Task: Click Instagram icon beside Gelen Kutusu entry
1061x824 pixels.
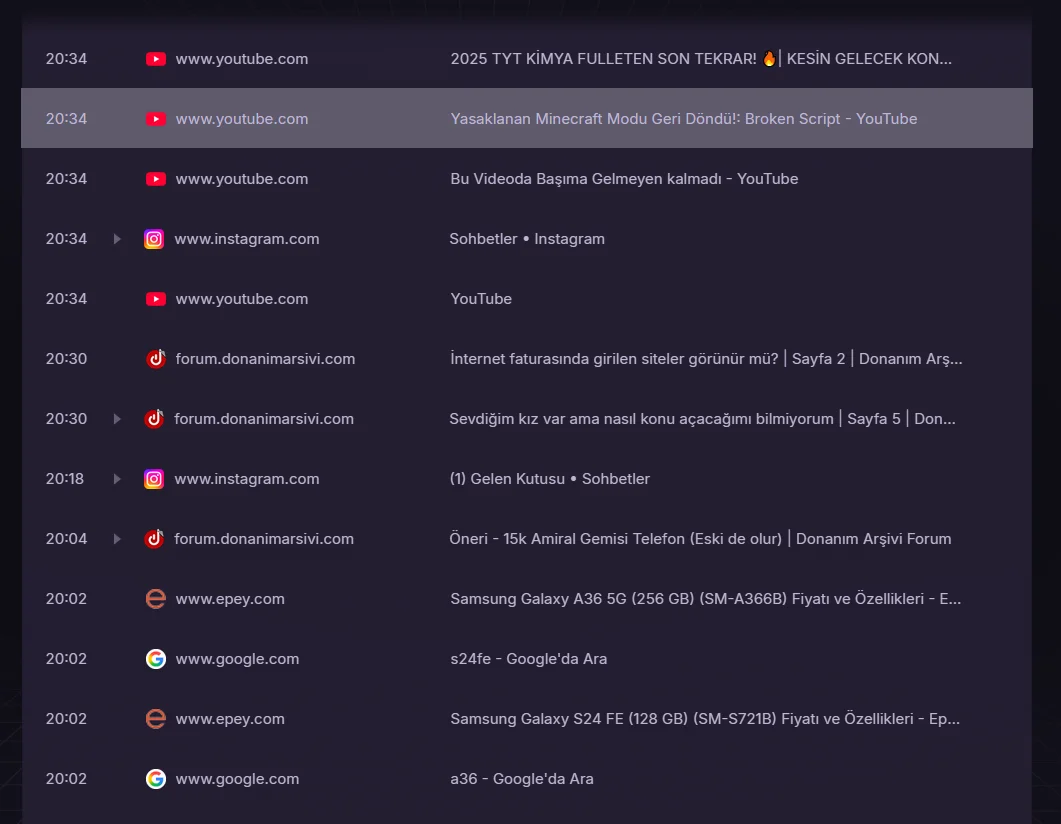Action: point(154,479)
